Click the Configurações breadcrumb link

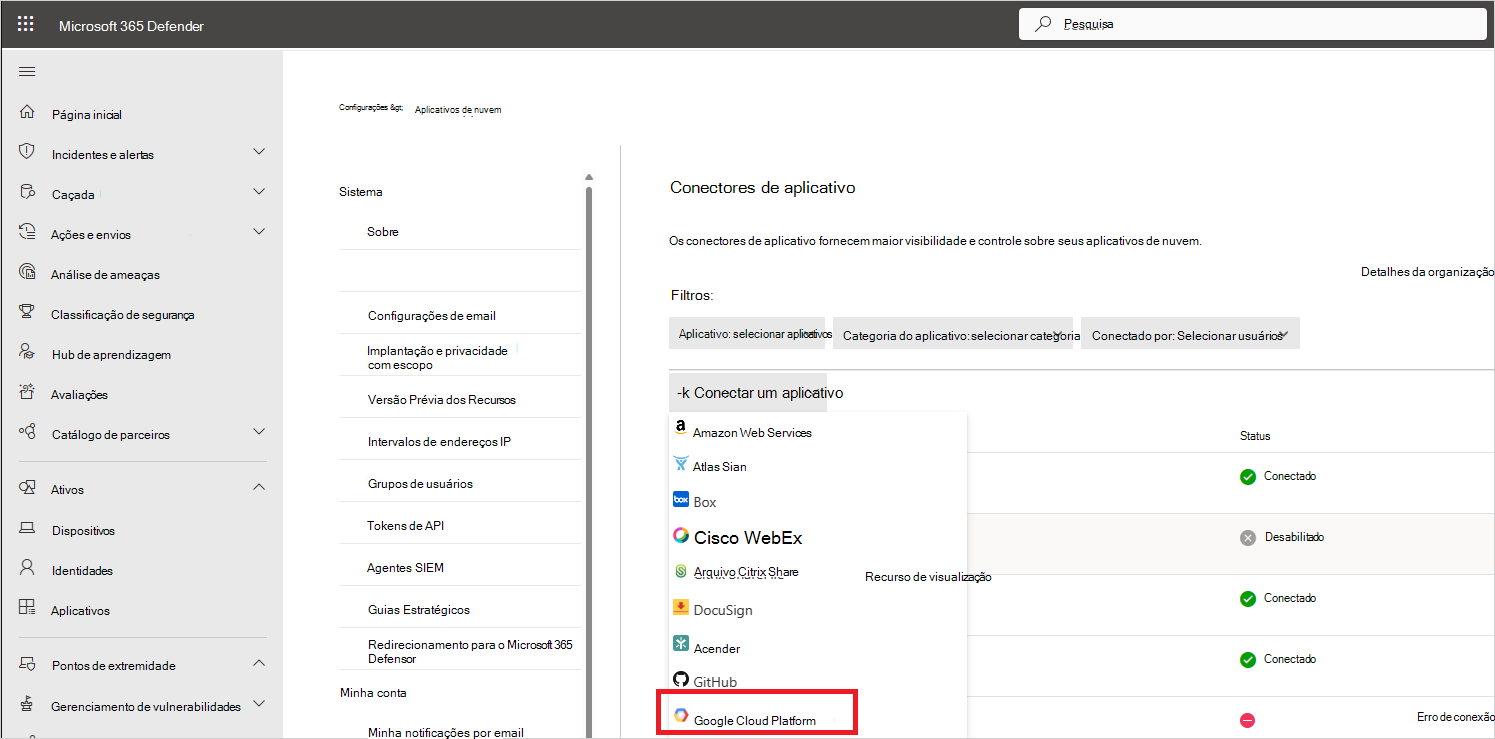pos(371,107)
